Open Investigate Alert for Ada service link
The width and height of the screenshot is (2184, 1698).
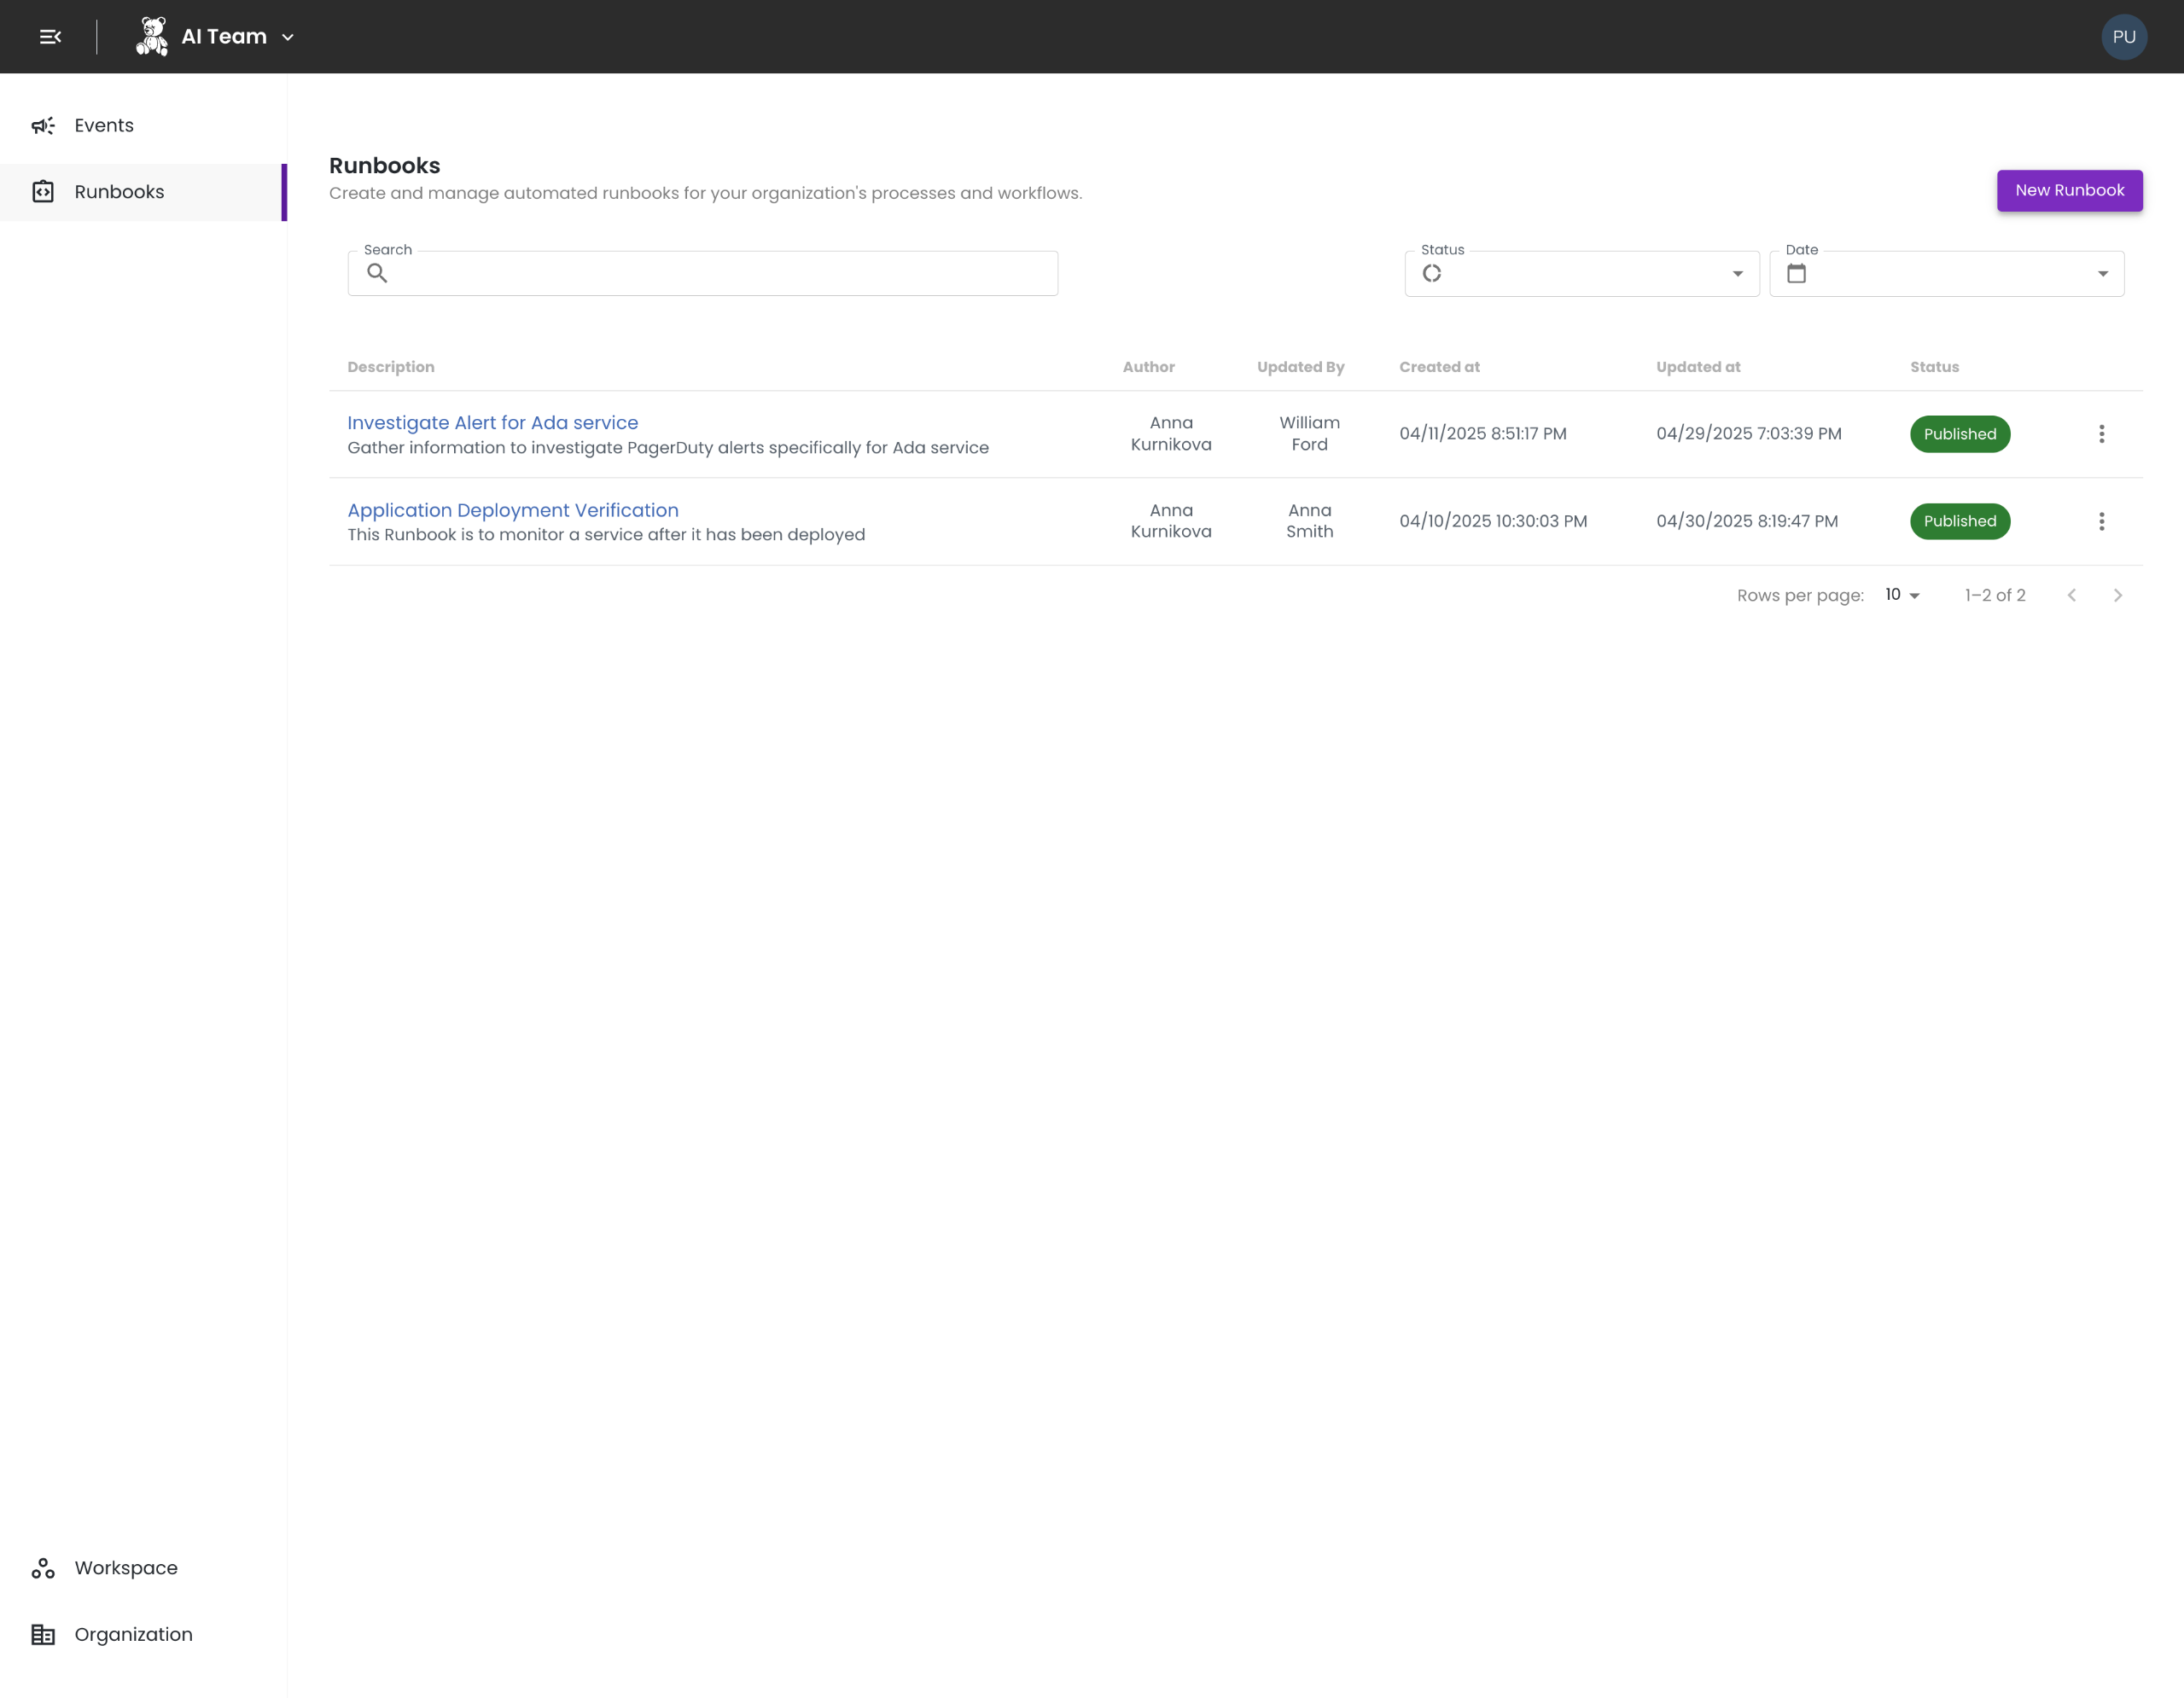coord(492,423)
